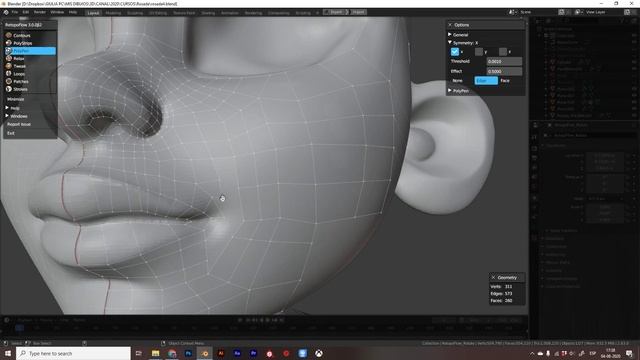
Task: Choose the Strokes tool
Action: click(30, 89)
